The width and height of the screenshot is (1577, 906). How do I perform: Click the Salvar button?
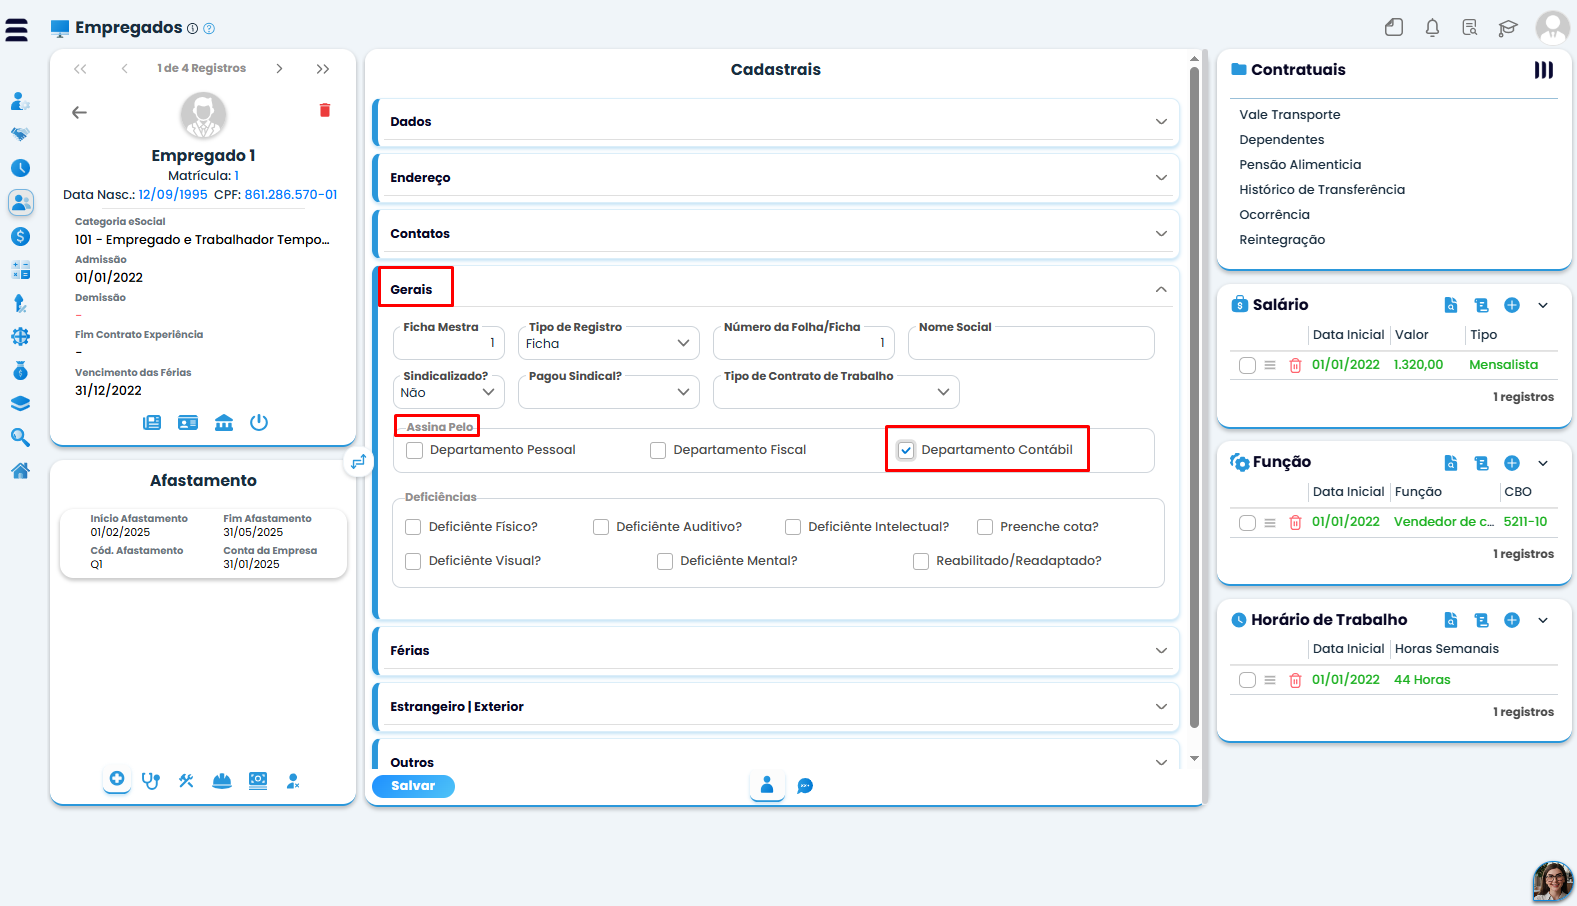(x=413, y=786)
